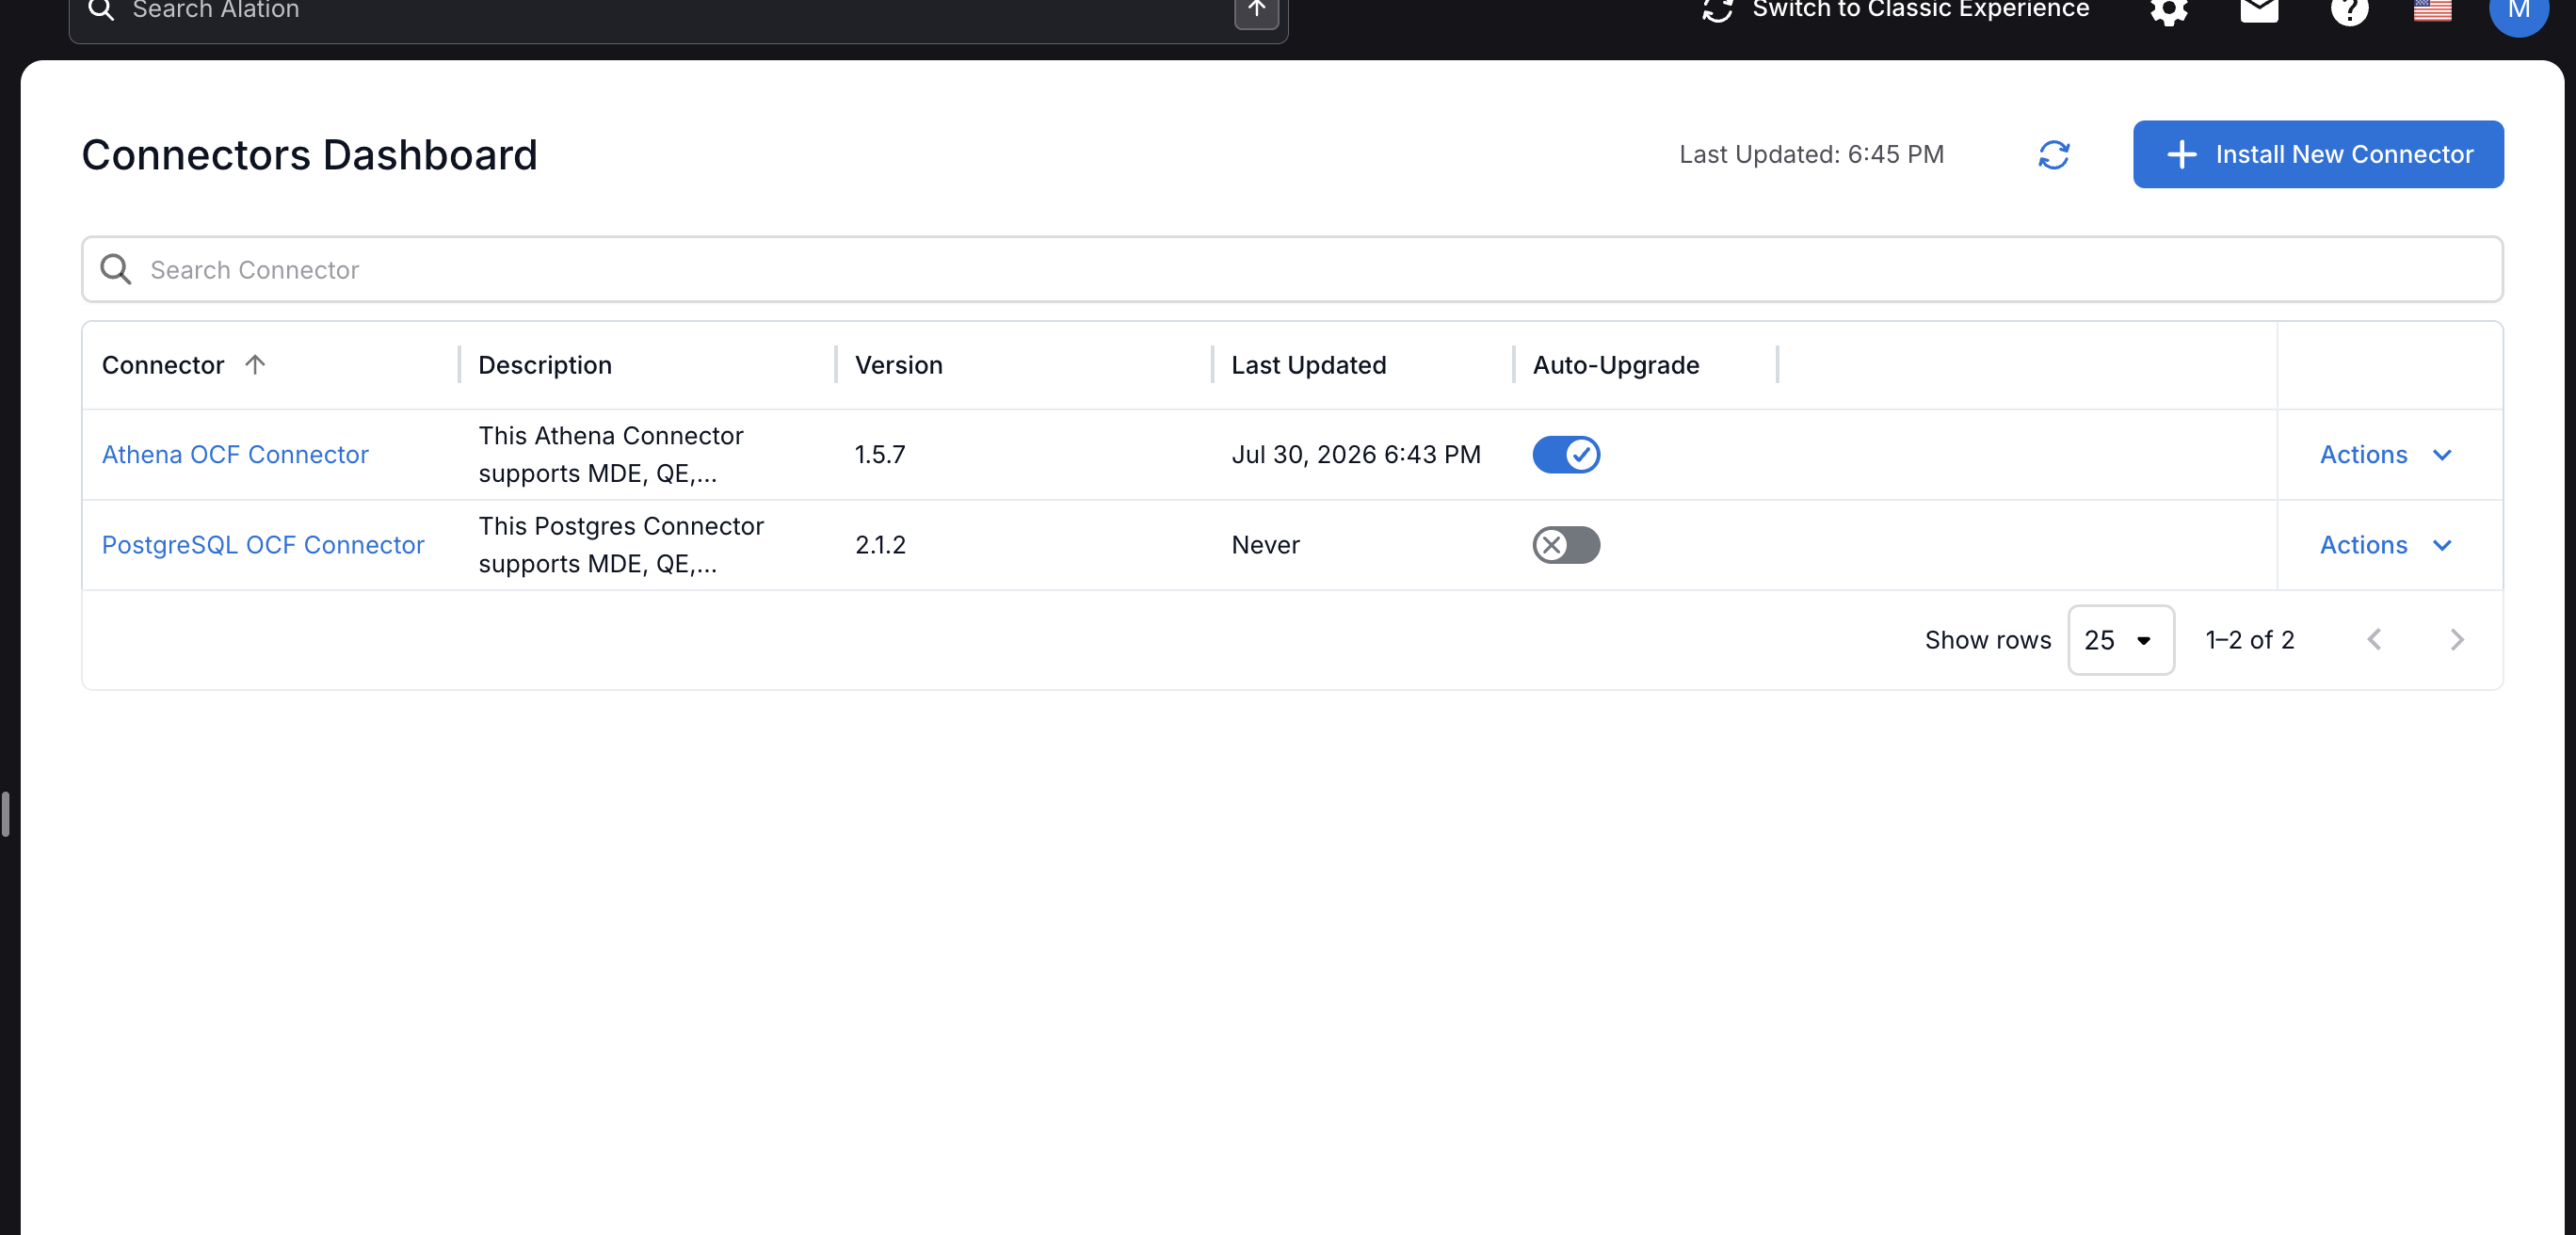The height and width of the screenshot is (1235, 2576).
Task: Click the 1–2 of 2 pagination text
Action: [x=2250, y=640]
